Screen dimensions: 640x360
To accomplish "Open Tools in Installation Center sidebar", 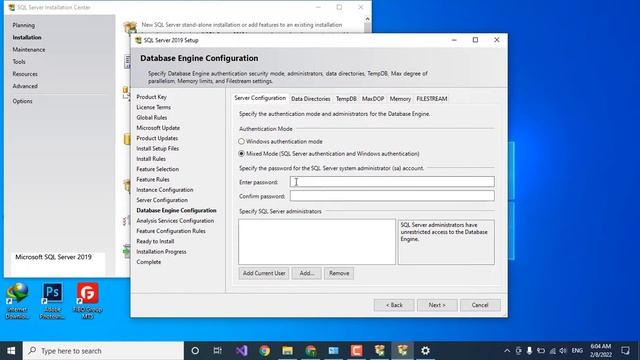I will (x=19, y=62).
